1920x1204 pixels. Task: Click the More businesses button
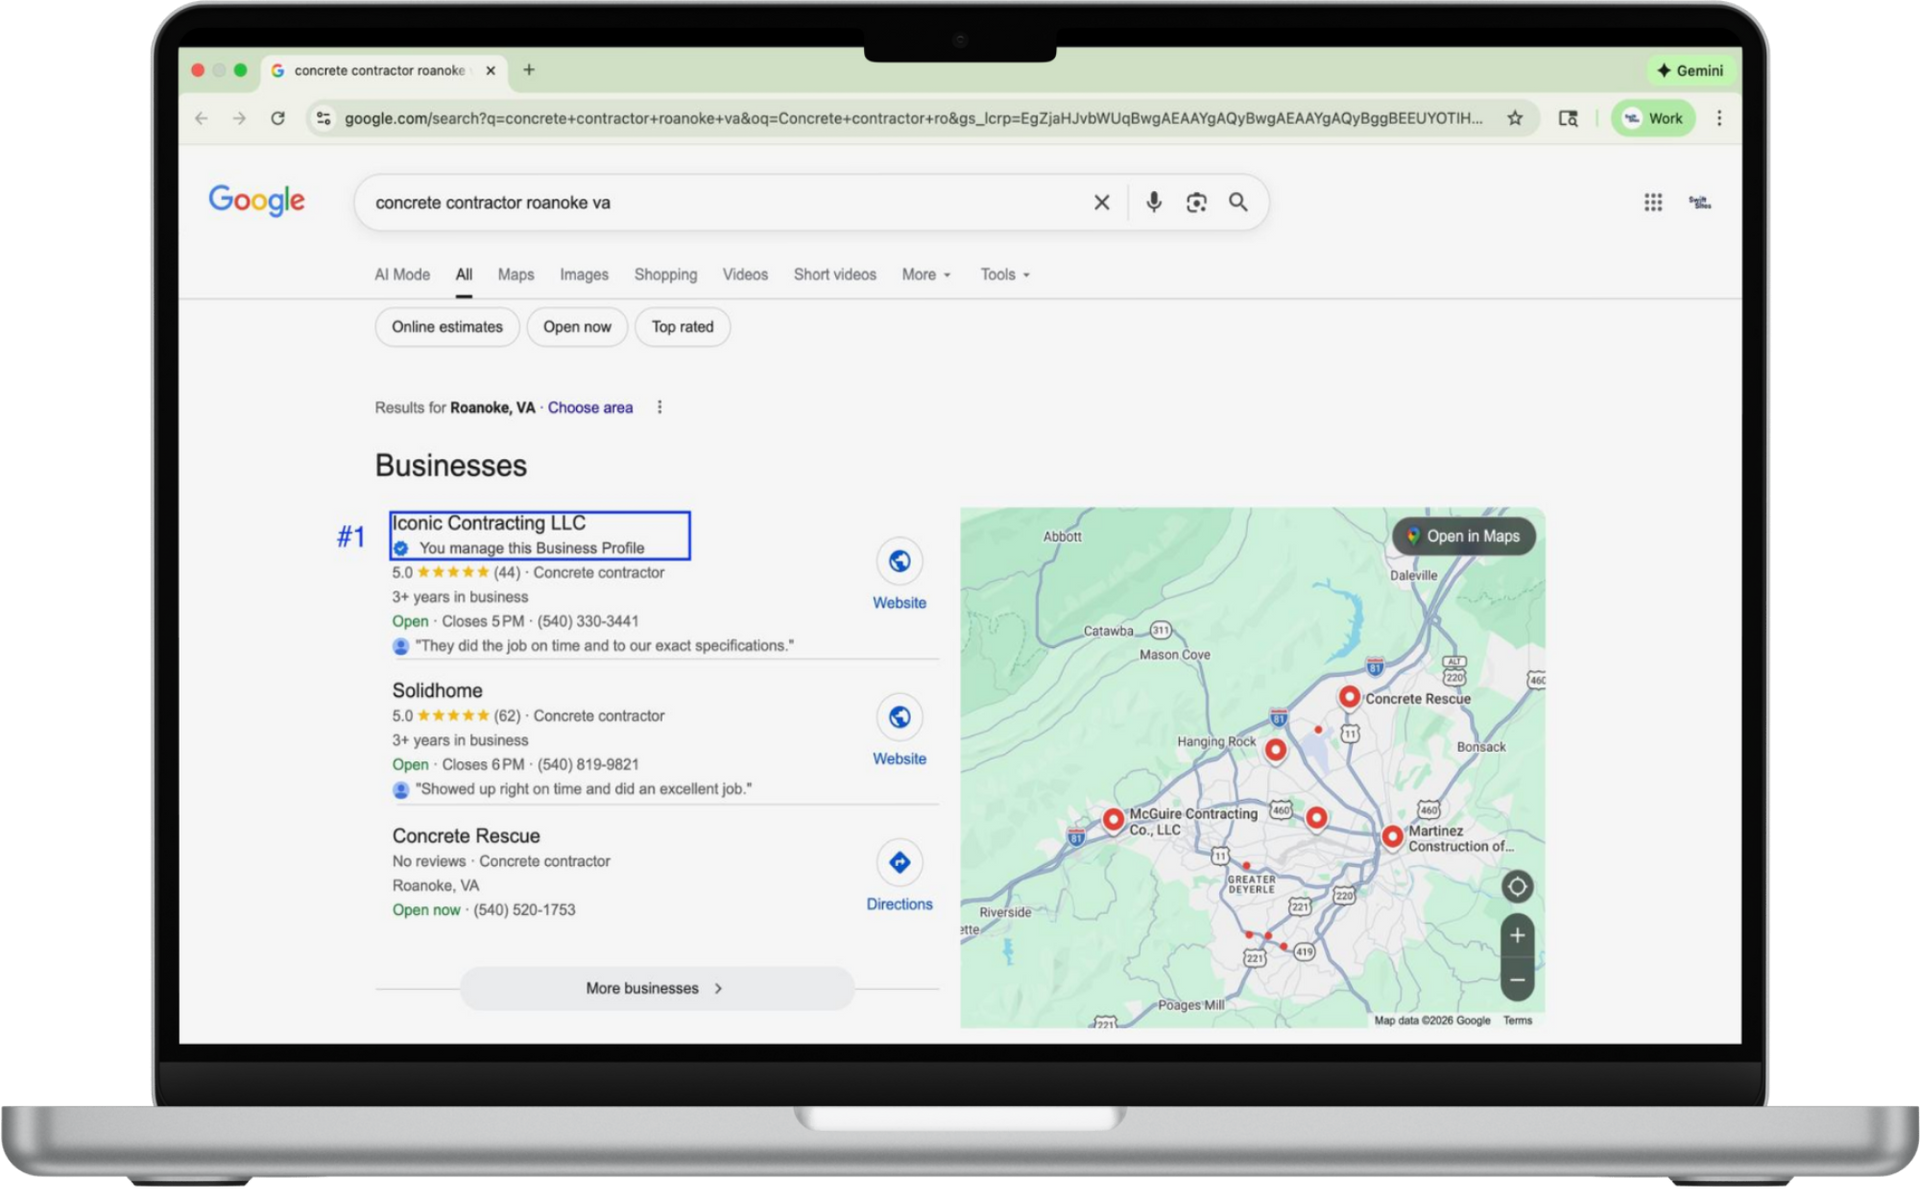(655, 988)
